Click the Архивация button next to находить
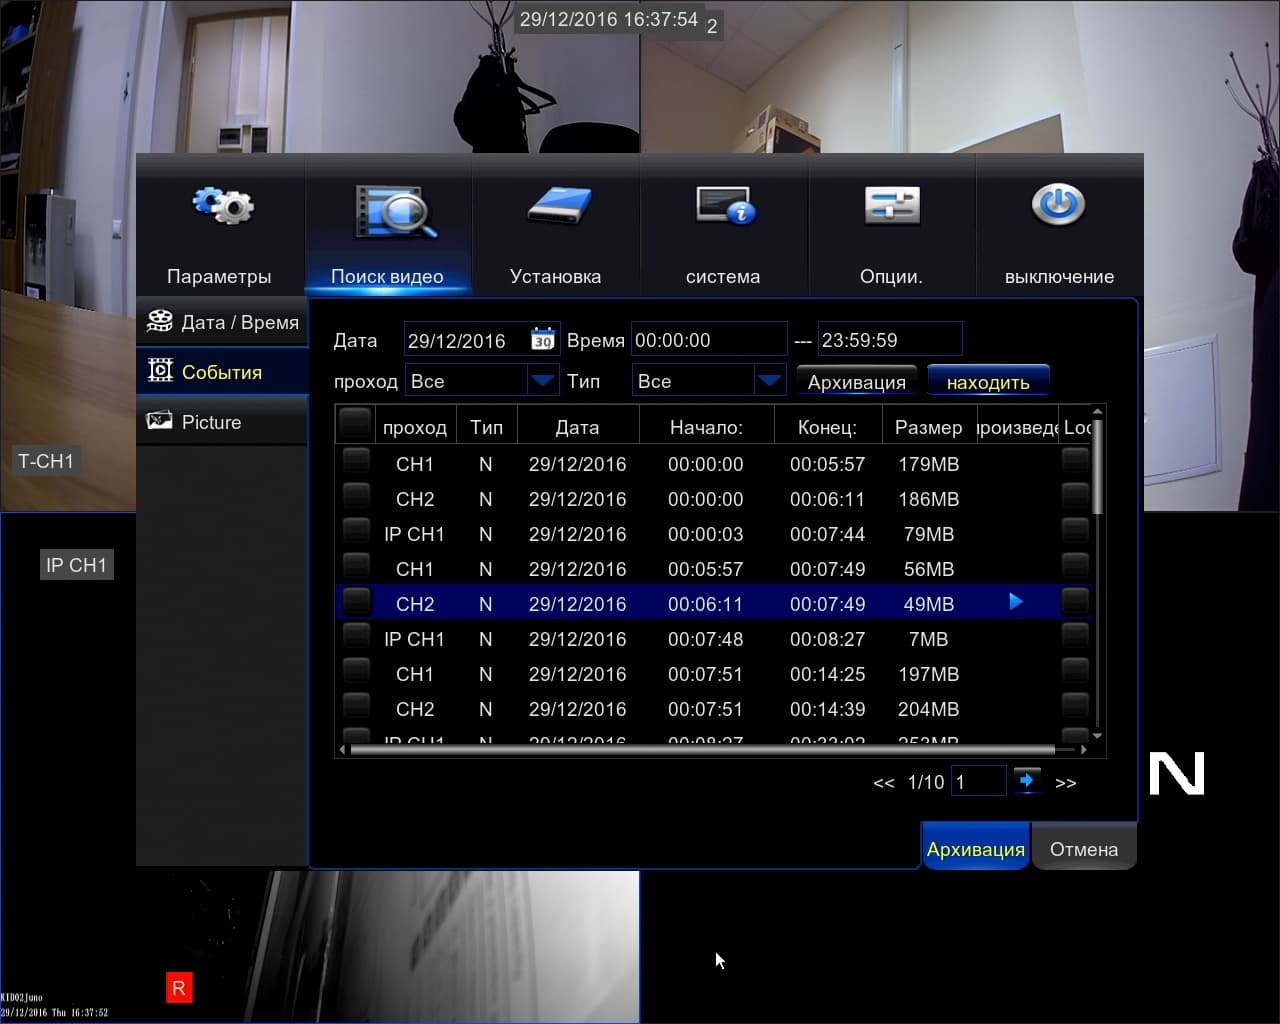This screenshot has height=1024, width=1280. click(x=857, y=382)
